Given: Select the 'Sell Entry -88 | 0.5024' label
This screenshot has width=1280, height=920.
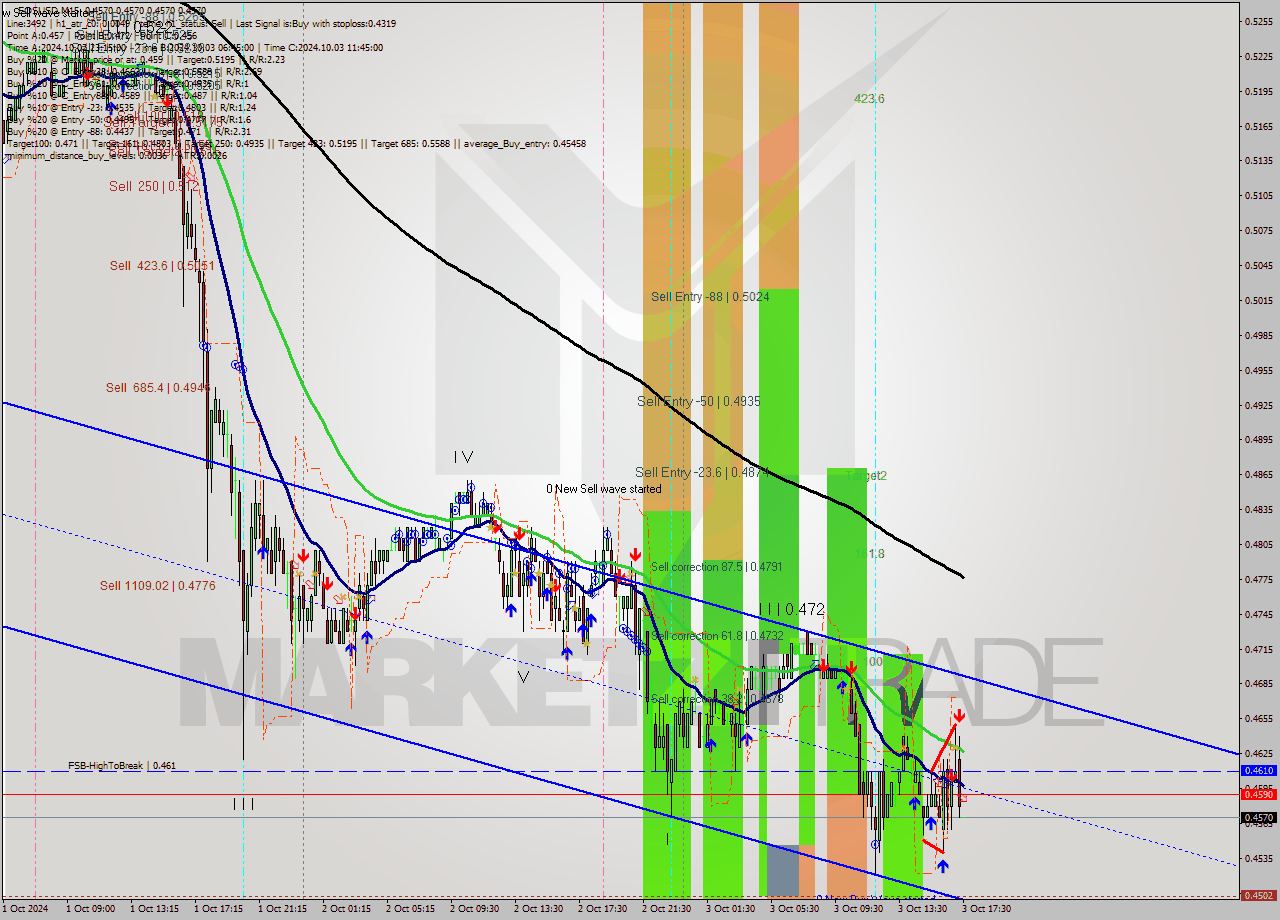Looking at the screenshot, I should pos(710,296).
